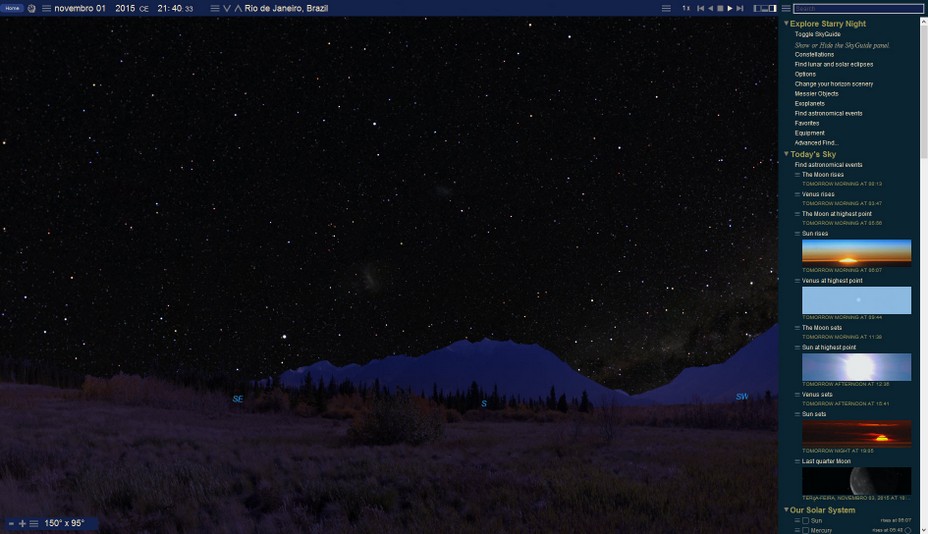Toggle bottom panel layout icon
Viewport: 928px width, 534px height.
click(x=765, y=8)
